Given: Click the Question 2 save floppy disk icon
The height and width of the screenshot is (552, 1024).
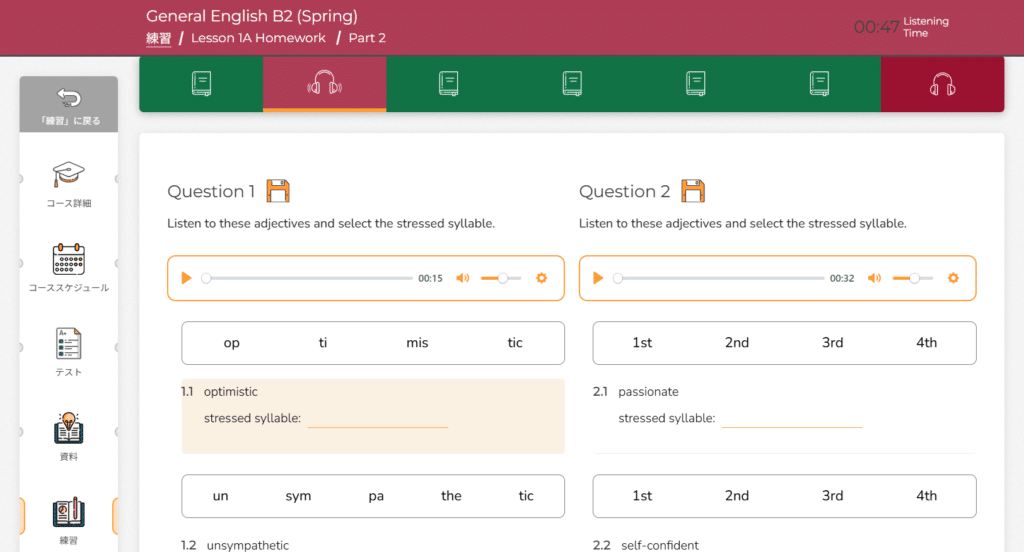Looking at the screenshot, I should [693, 191].
